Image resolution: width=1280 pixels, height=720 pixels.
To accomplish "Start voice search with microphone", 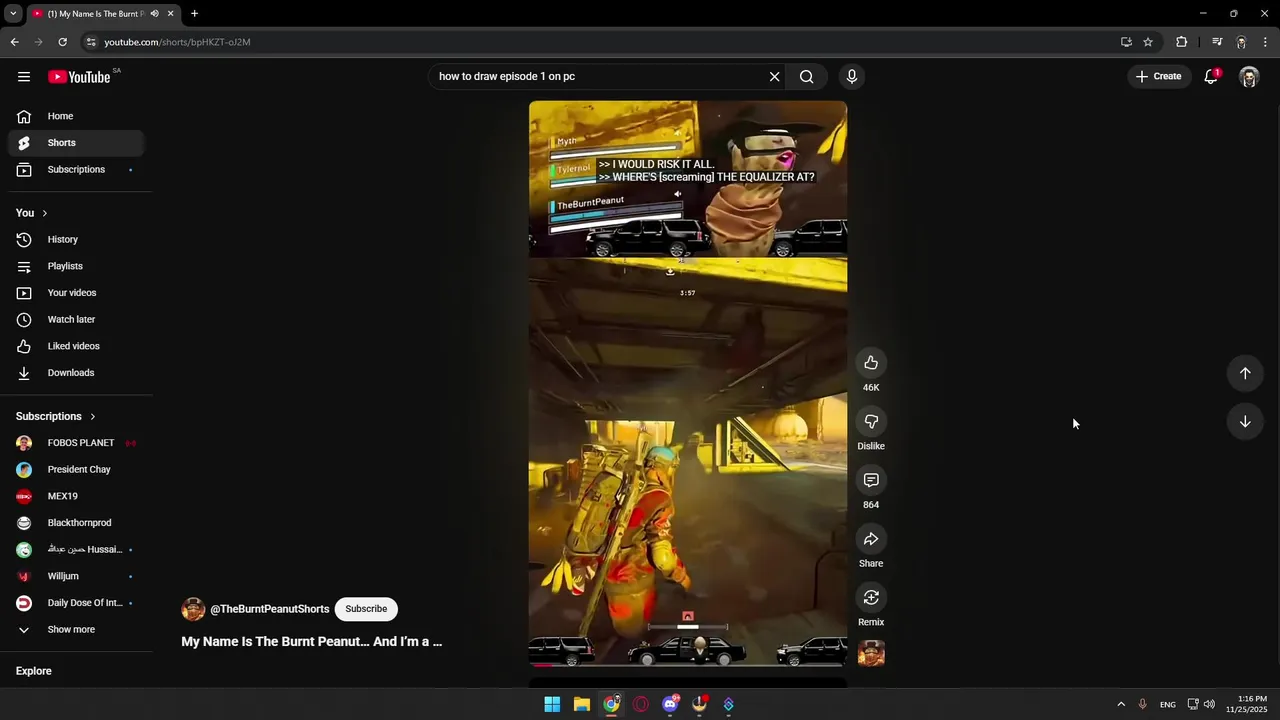I will 852,76.
